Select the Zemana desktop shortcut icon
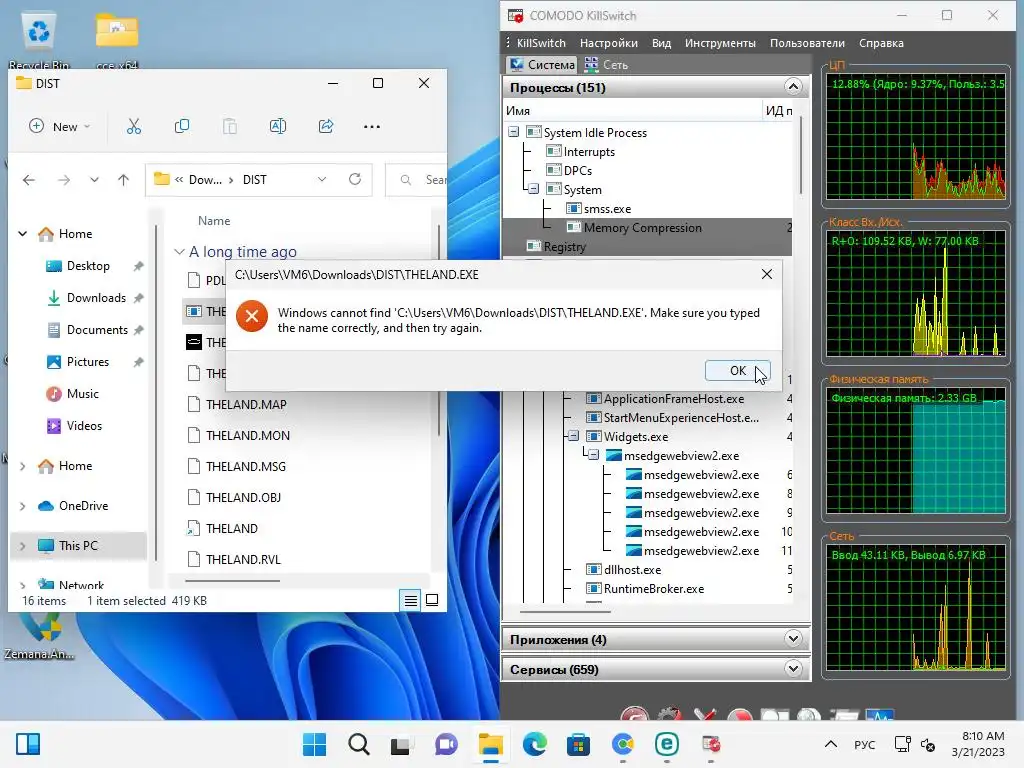 pyautogui.click(x=39, y=637)
